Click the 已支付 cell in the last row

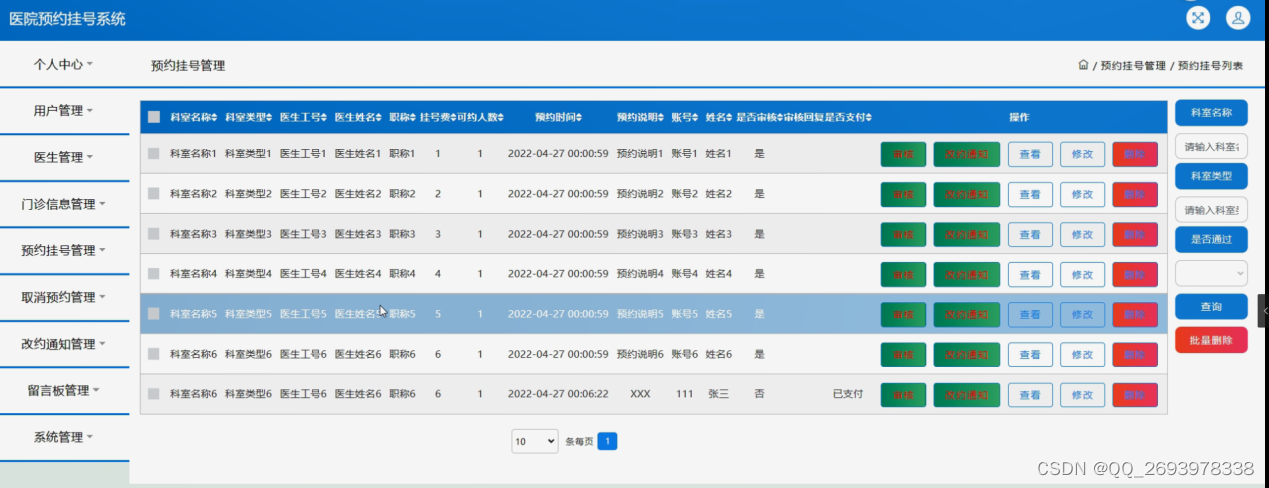tap(847, 394)
